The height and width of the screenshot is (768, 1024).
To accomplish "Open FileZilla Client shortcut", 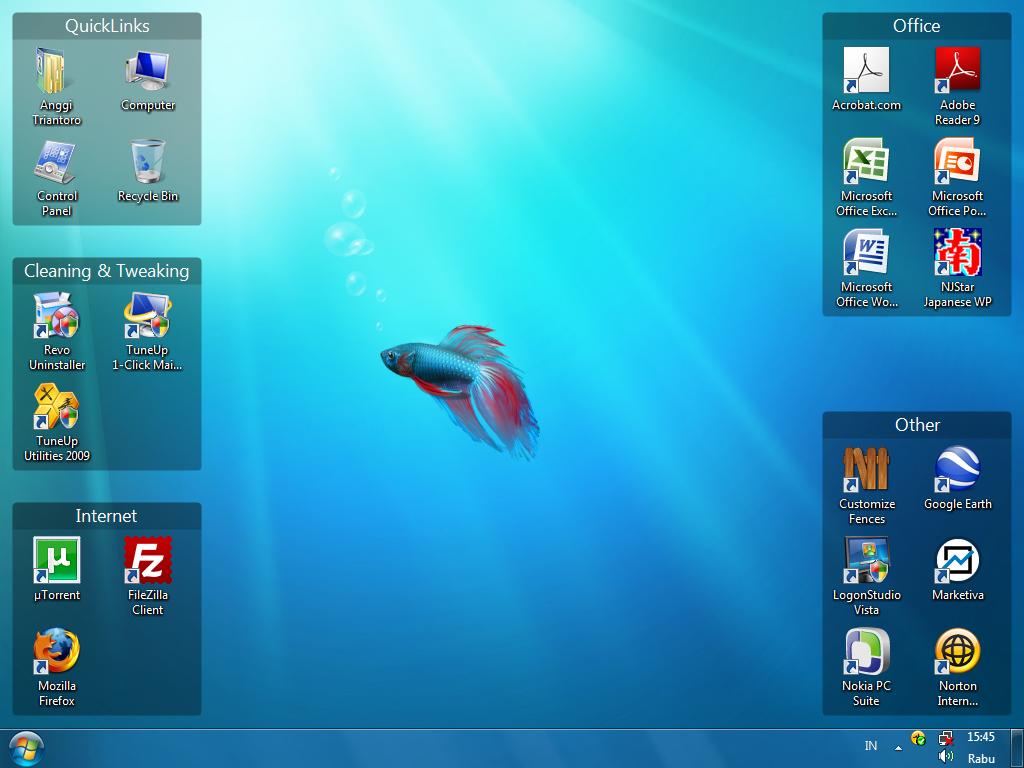I will [x=148, y=561].
